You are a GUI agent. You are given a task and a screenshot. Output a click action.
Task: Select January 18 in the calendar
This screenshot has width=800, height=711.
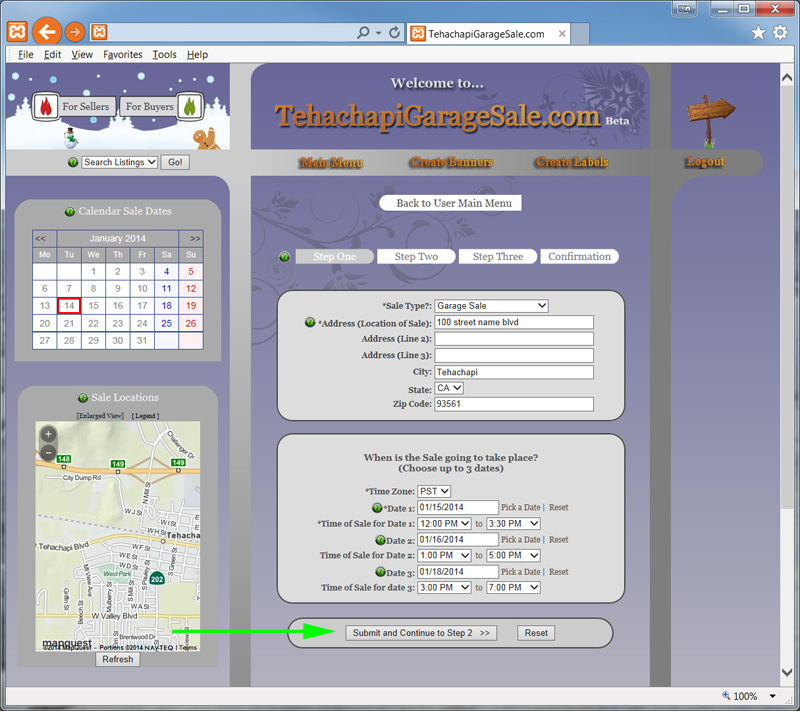[167, 306]
